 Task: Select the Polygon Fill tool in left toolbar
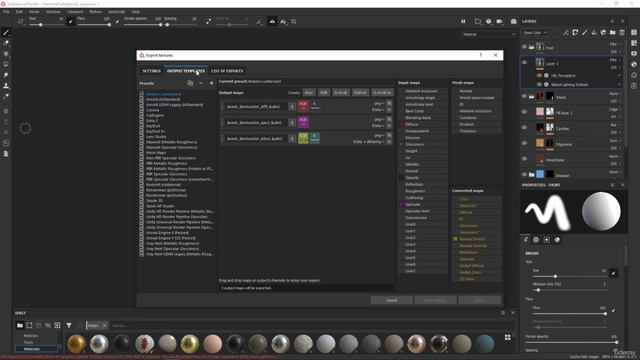(6, 64)
